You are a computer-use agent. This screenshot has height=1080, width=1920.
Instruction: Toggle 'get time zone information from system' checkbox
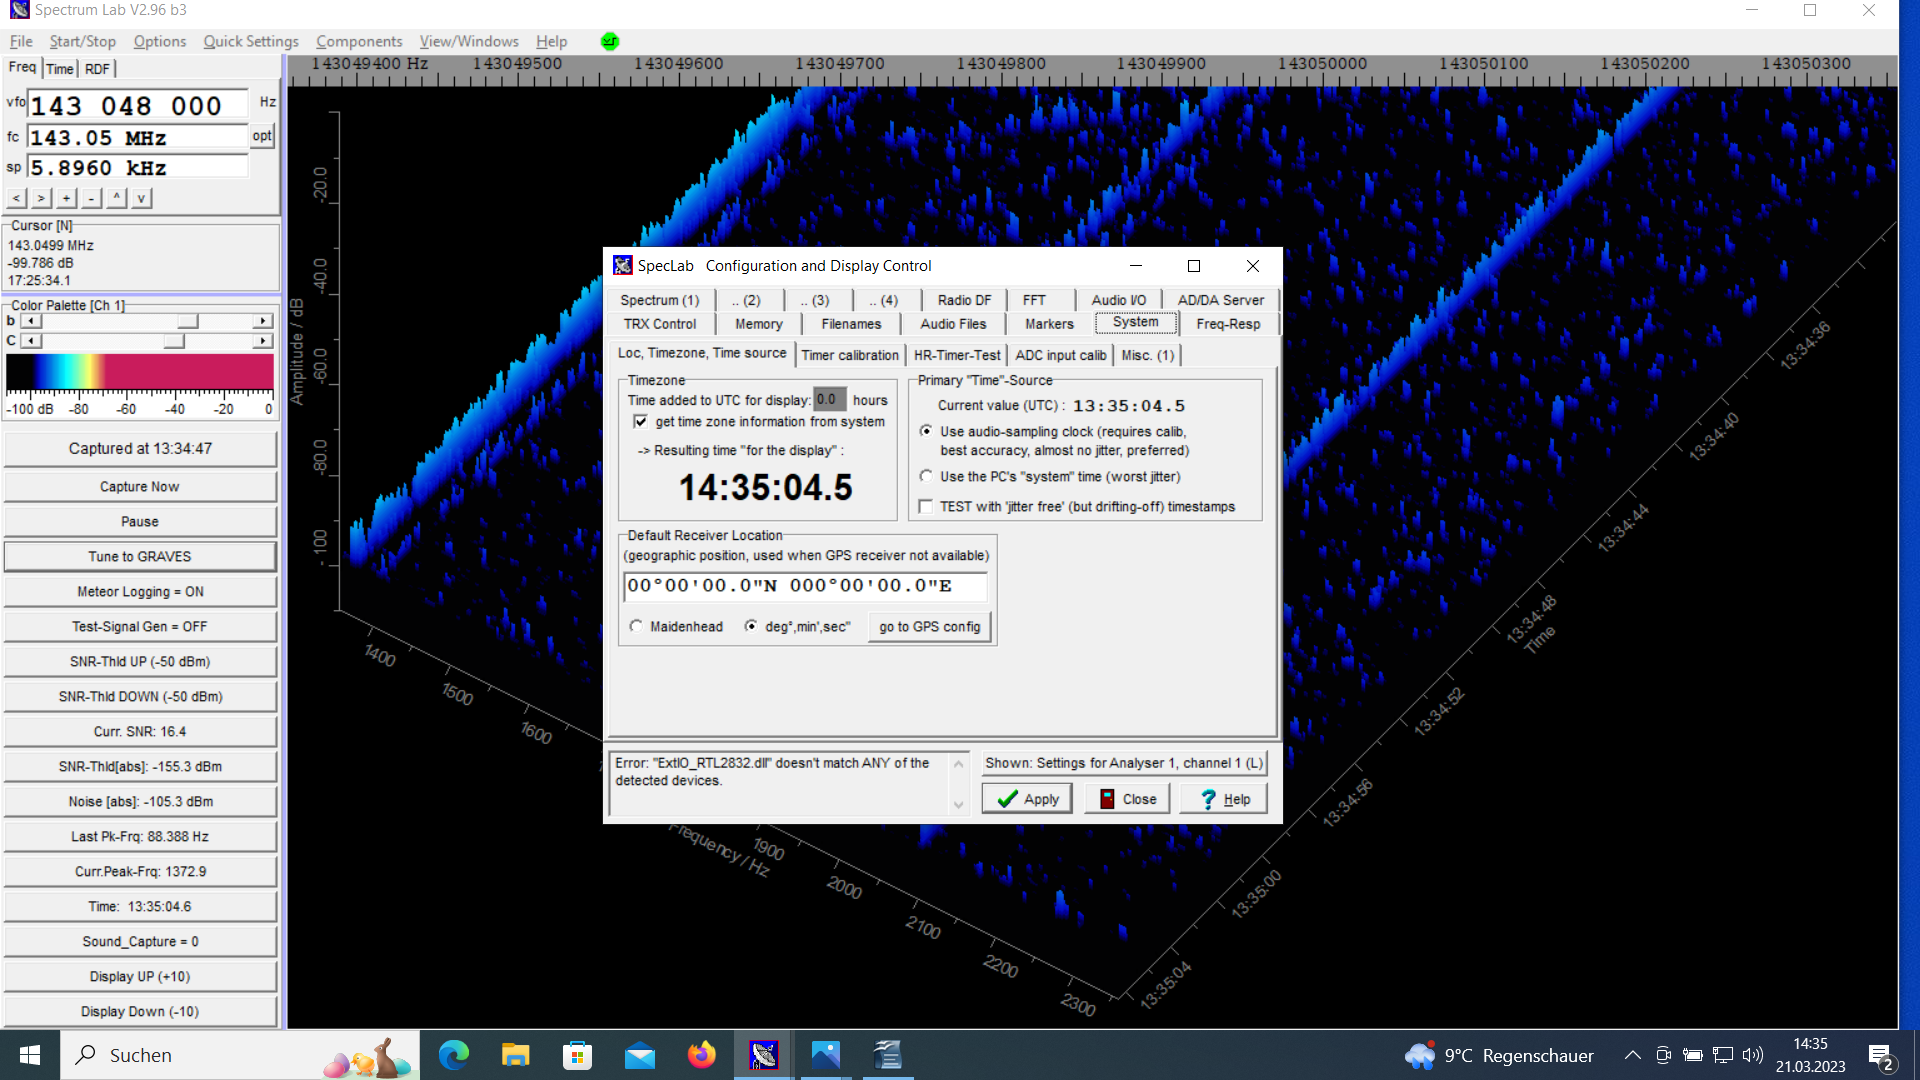tap(640, 422)
